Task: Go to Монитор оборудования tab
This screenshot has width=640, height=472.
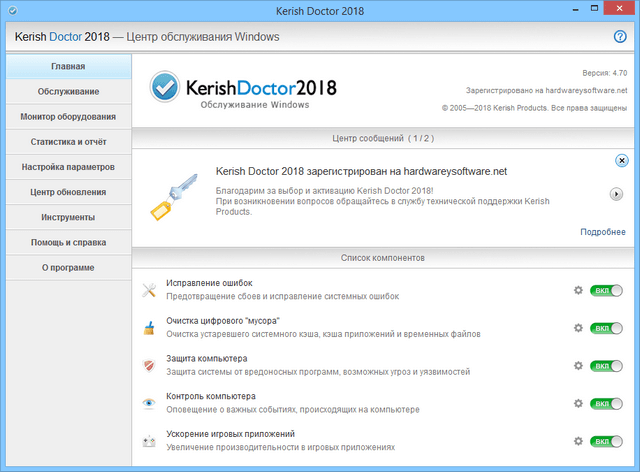Action: pyautogui.click(x=68, y=117)
